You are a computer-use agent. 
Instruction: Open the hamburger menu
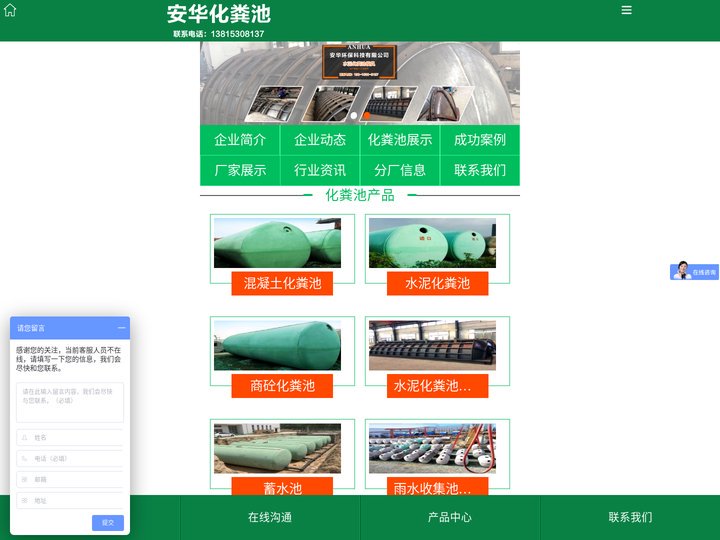[x=626, y=10]
